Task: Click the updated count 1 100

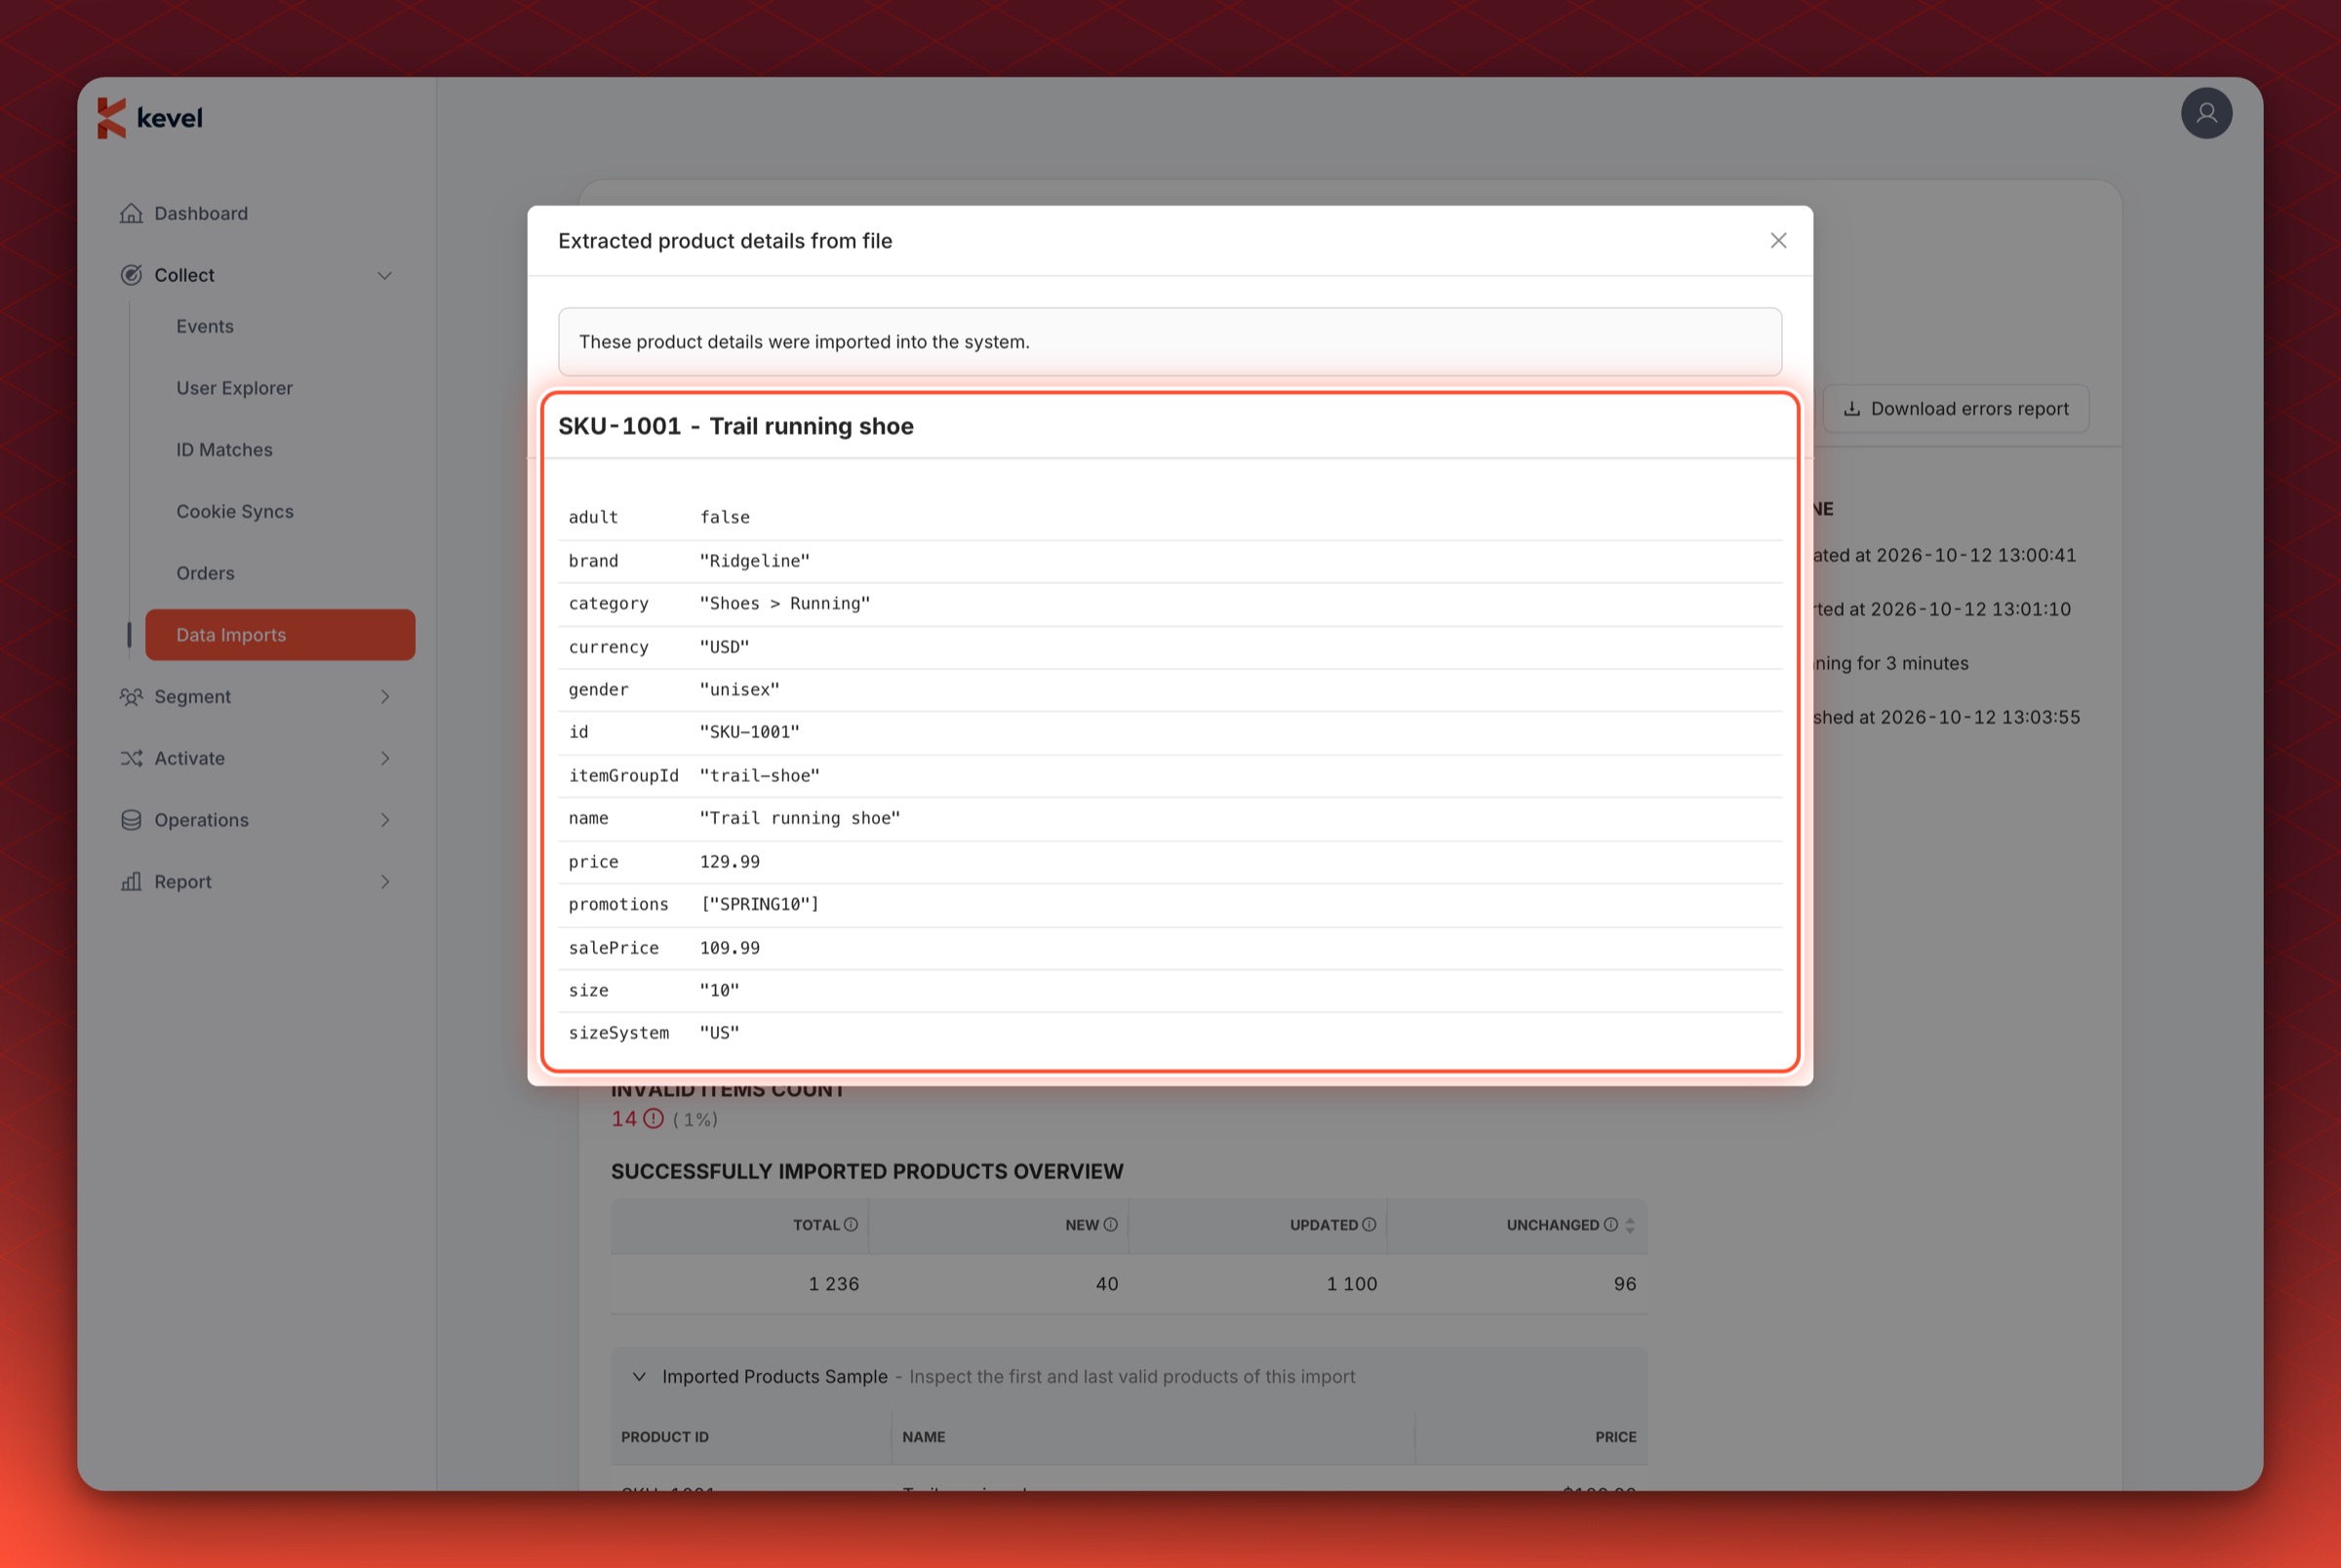Action: click(x=1351, y=1284)
